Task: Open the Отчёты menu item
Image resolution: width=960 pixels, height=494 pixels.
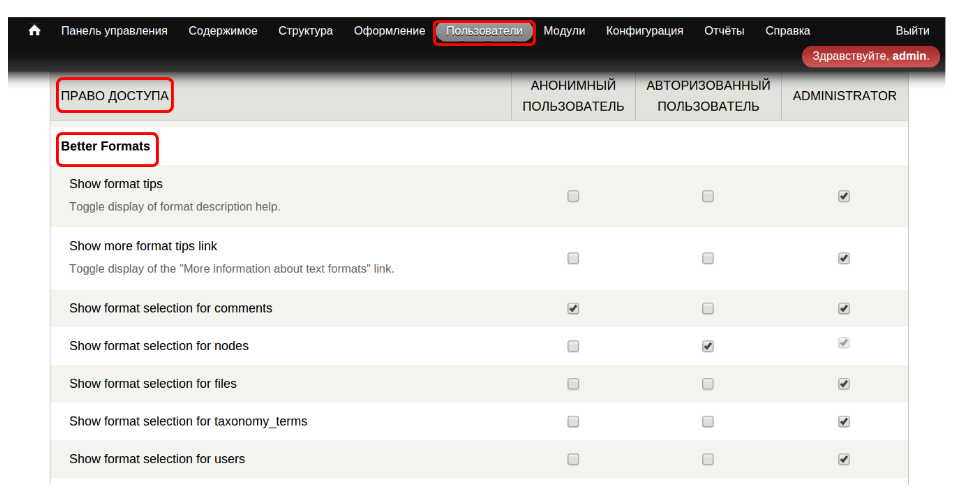Action: pyautogui.click(x=724, y=31)
